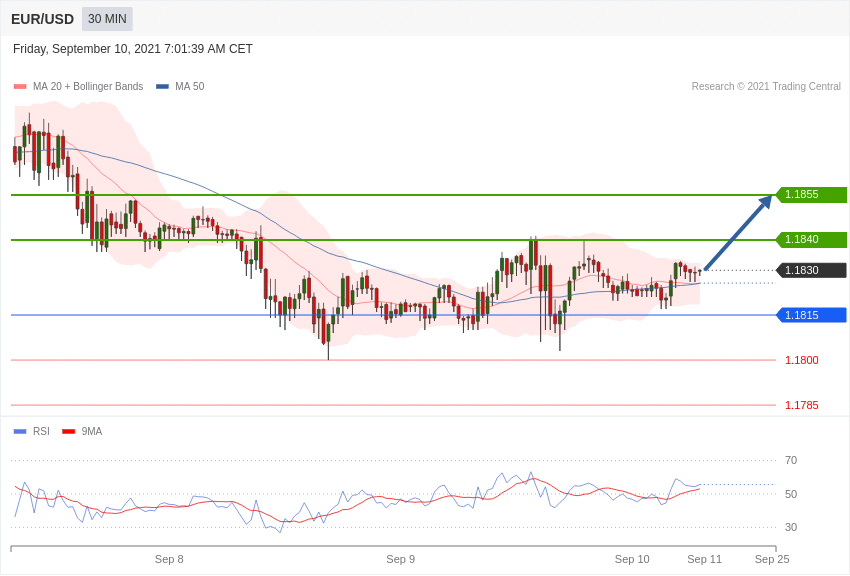Click the EUR/USD pair title

[x=42, y=20]
